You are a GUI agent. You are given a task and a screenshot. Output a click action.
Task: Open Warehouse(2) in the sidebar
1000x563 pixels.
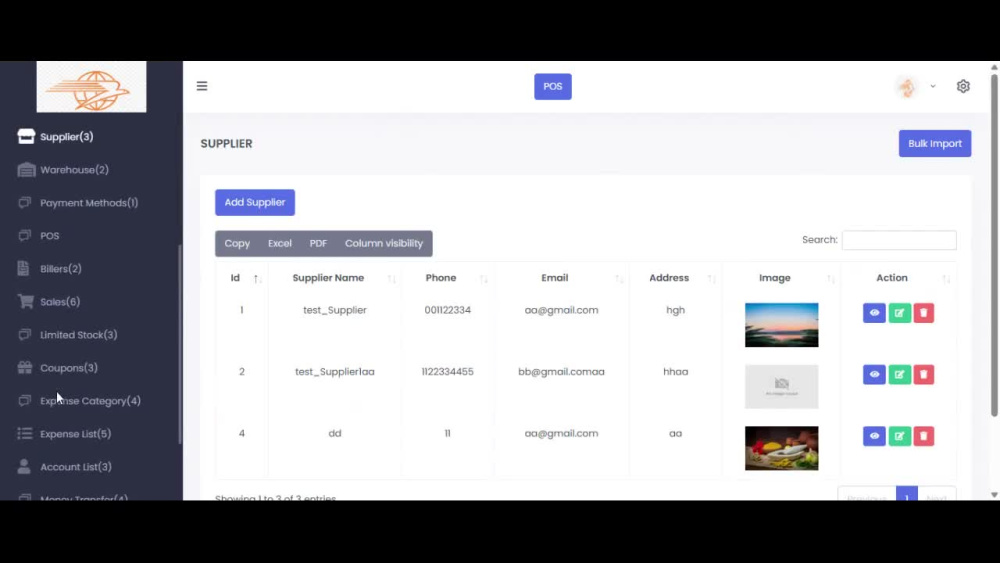tap(74, 170)
